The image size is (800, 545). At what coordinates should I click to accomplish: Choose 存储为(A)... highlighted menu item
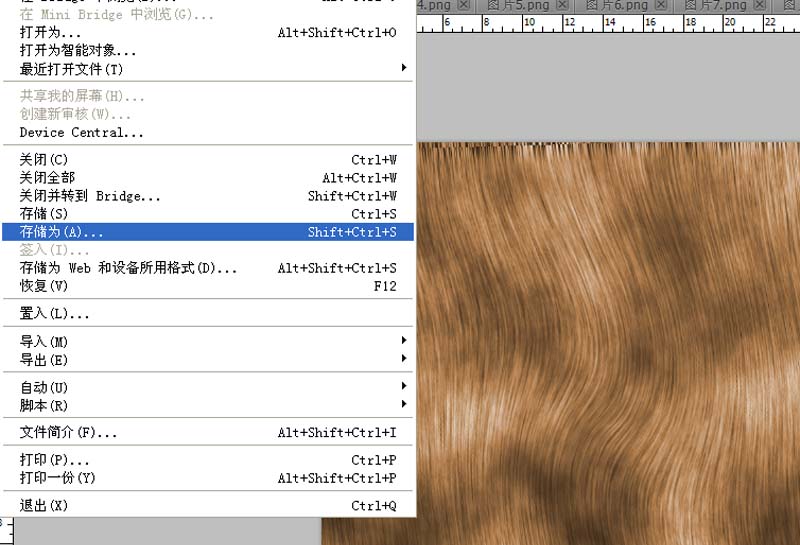[x=208, y=232]
